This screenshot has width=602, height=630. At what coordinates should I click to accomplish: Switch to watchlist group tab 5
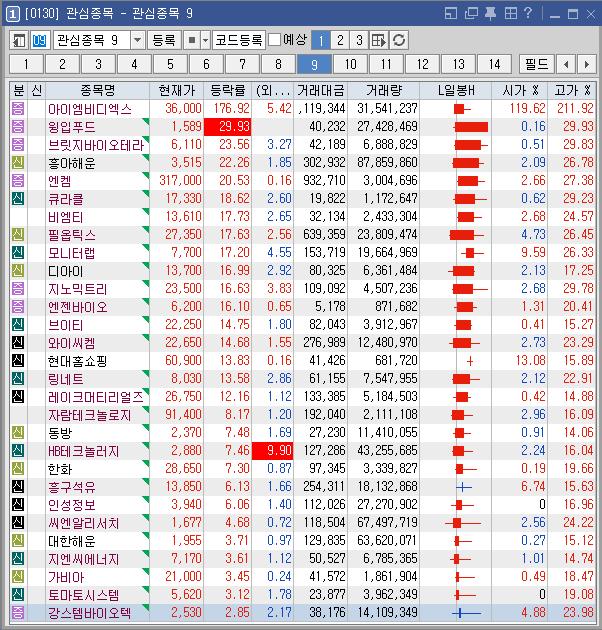tap(170, 64)
